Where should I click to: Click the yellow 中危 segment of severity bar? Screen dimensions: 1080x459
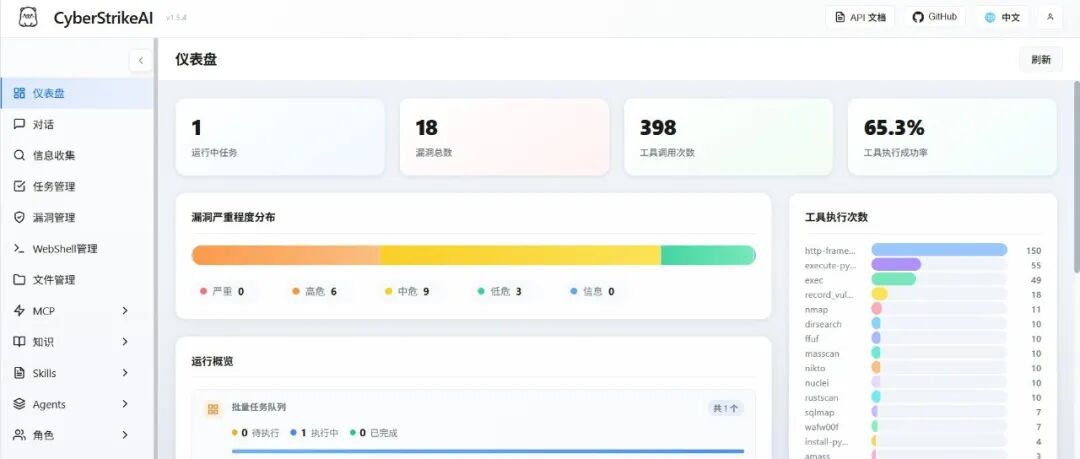520,255
